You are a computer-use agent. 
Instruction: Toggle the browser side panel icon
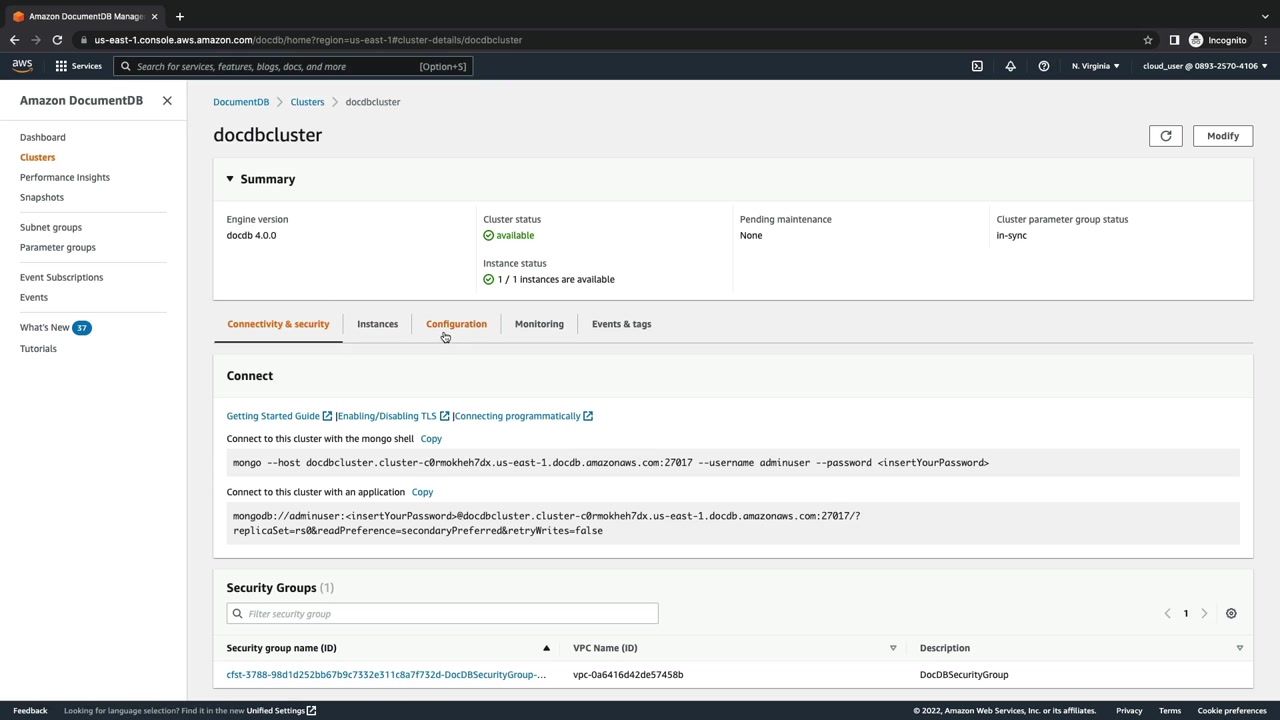click(1174, 40)
